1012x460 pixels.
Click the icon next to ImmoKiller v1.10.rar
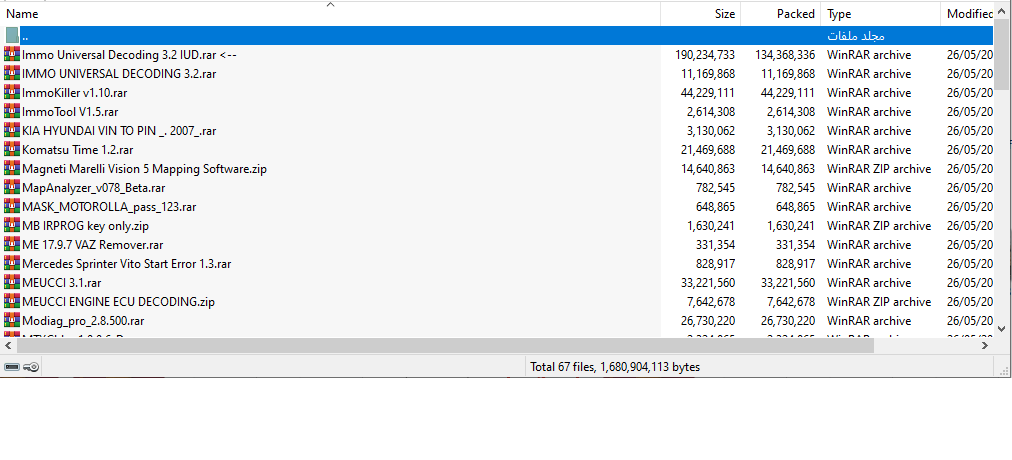tap(12, 92)
